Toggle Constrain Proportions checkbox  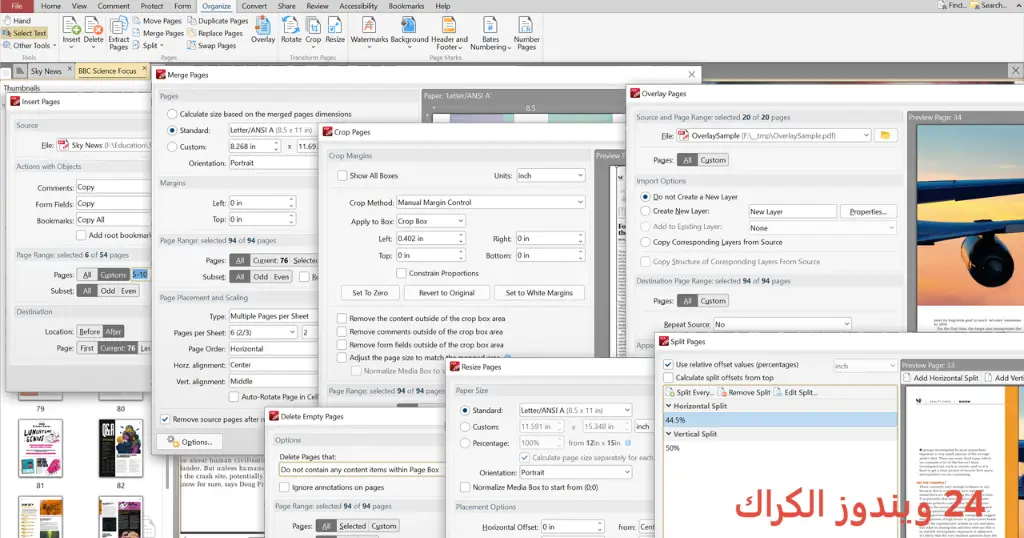click(x=401, y=273)
